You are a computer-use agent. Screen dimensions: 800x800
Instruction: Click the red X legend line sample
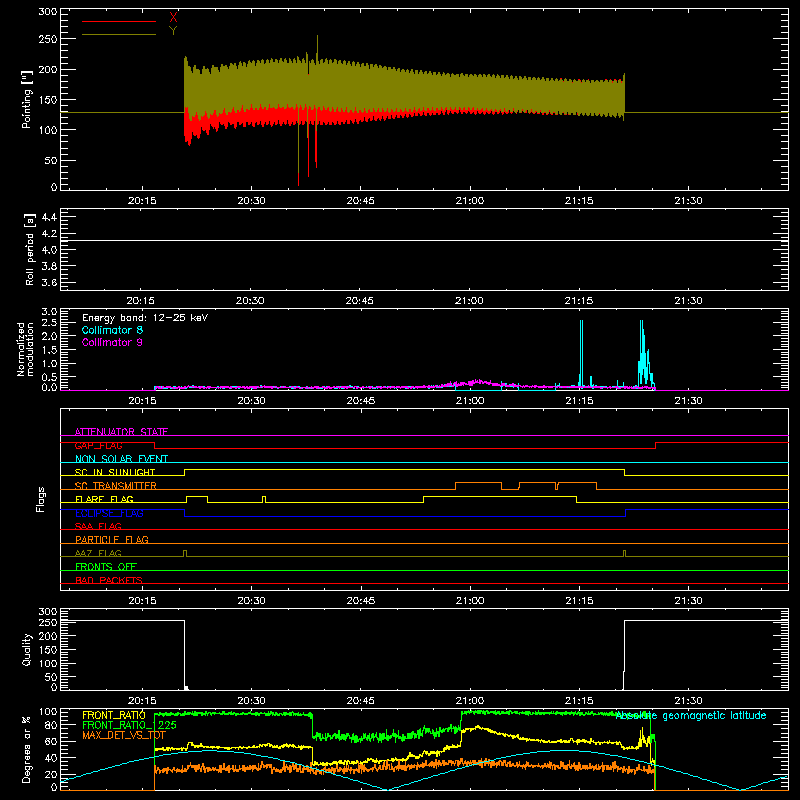[x=119, y=21]
